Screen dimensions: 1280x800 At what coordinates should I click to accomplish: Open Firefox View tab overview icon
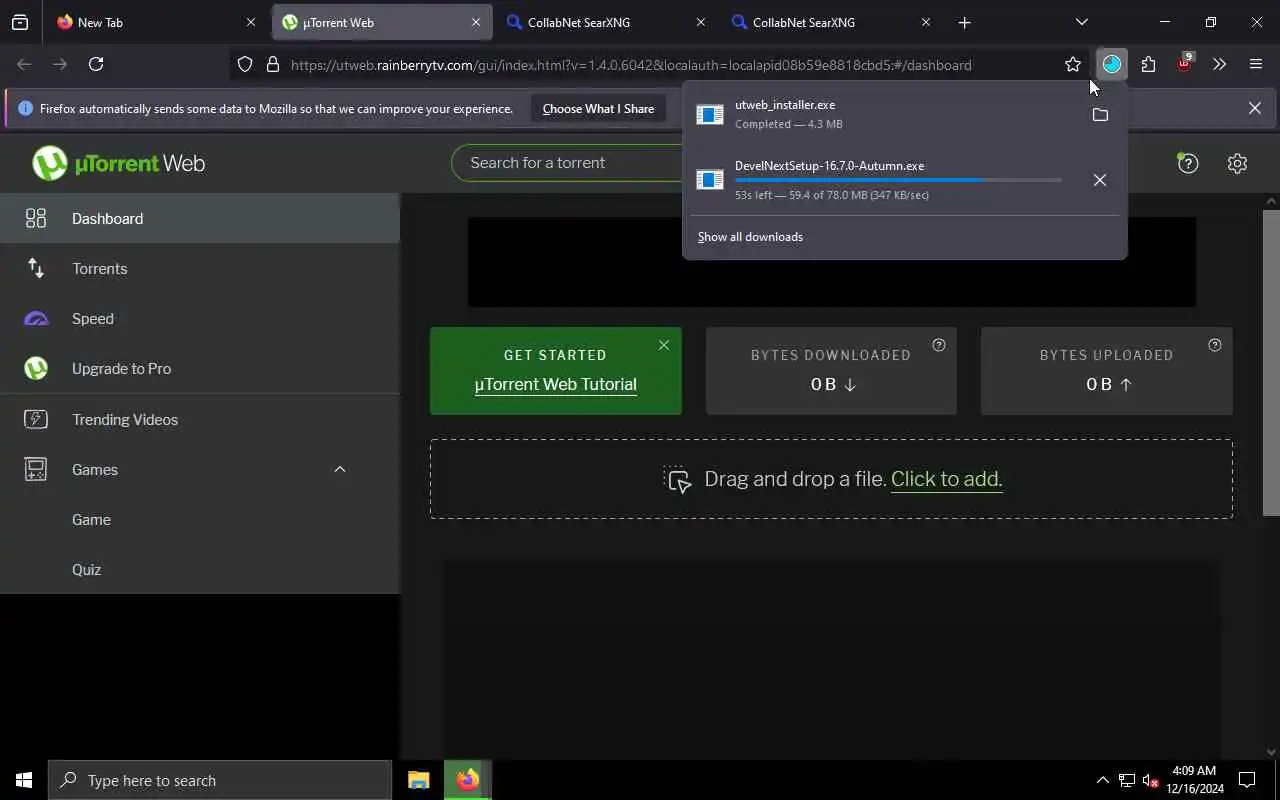(20, 22)
